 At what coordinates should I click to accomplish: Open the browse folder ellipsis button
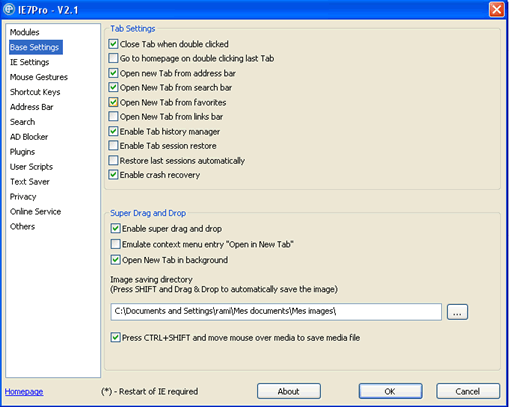(x=457, y=312)
